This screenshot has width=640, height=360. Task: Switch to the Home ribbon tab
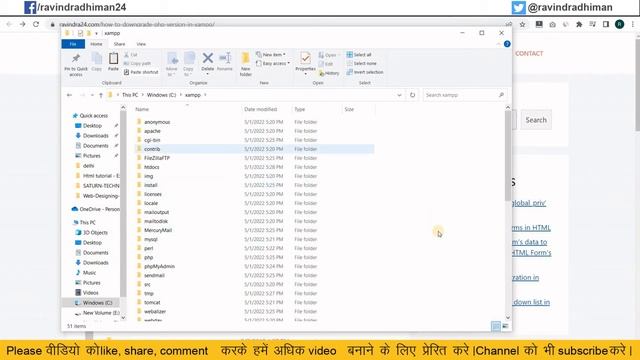click(x=96, y=44)
